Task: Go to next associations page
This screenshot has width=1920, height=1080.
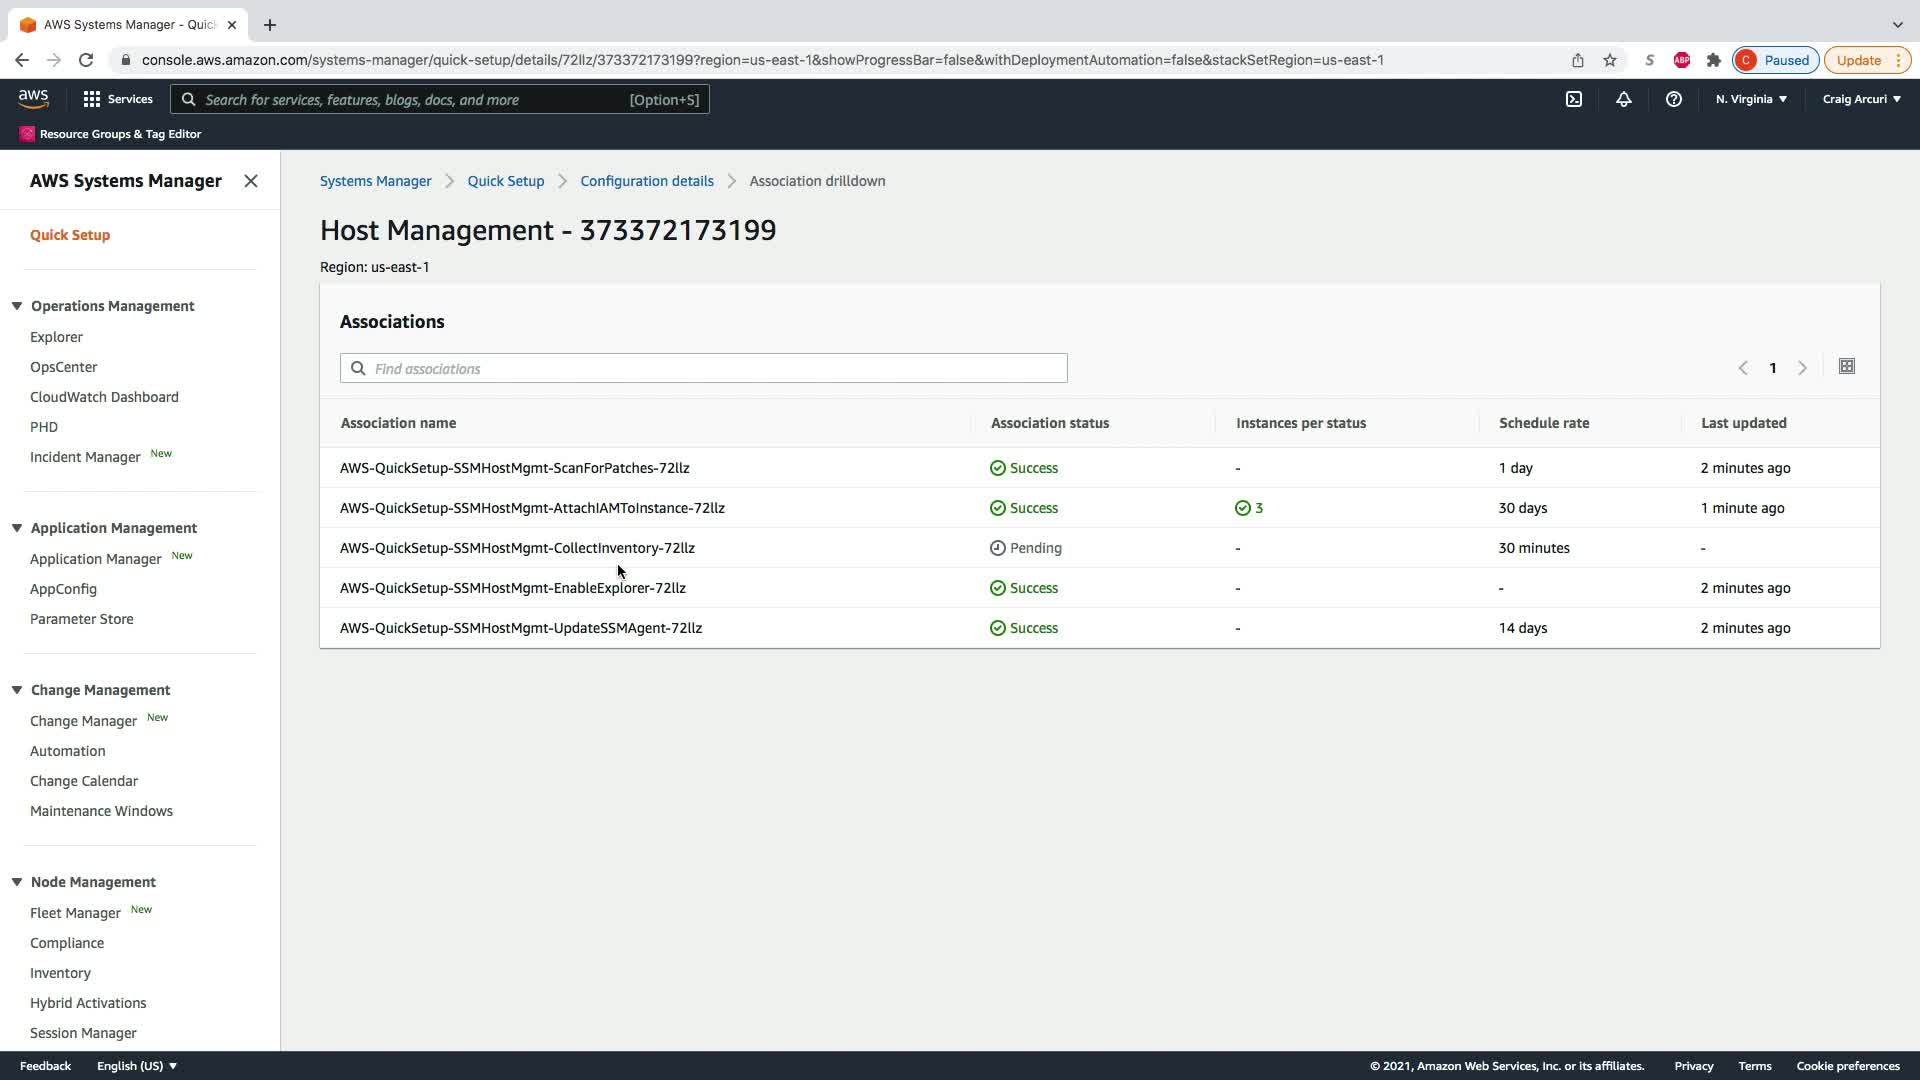Action: pyautogui.click(x=1802, y=368)
